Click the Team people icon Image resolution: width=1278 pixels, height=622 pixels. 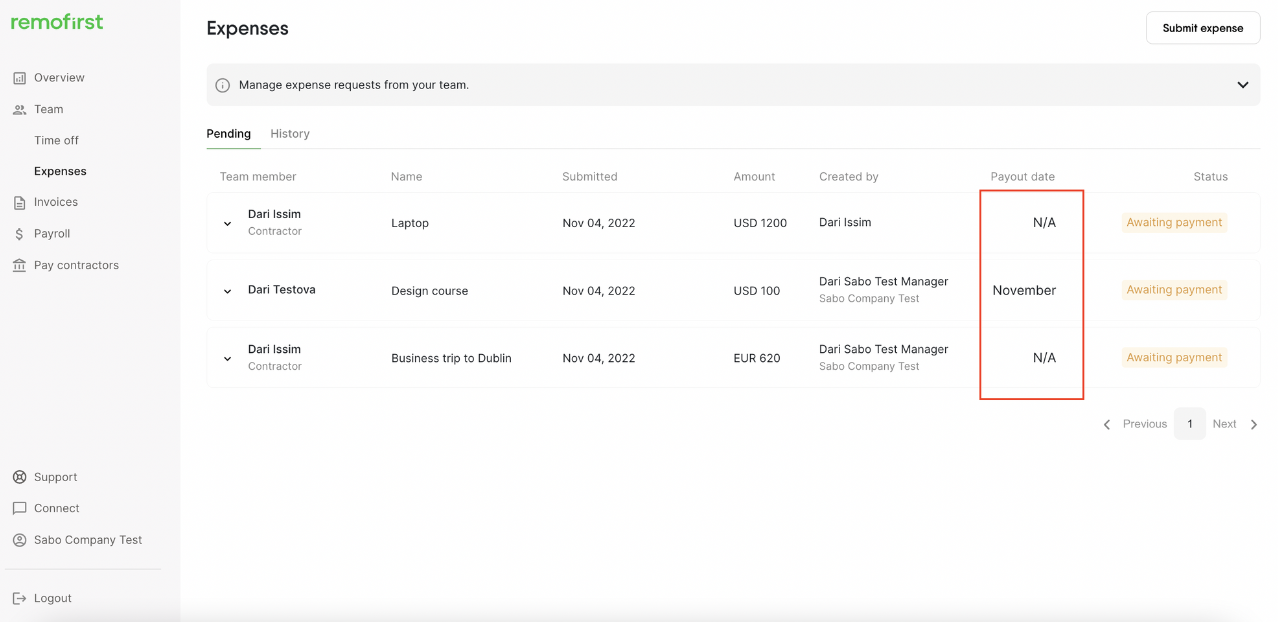pos(19,110)
